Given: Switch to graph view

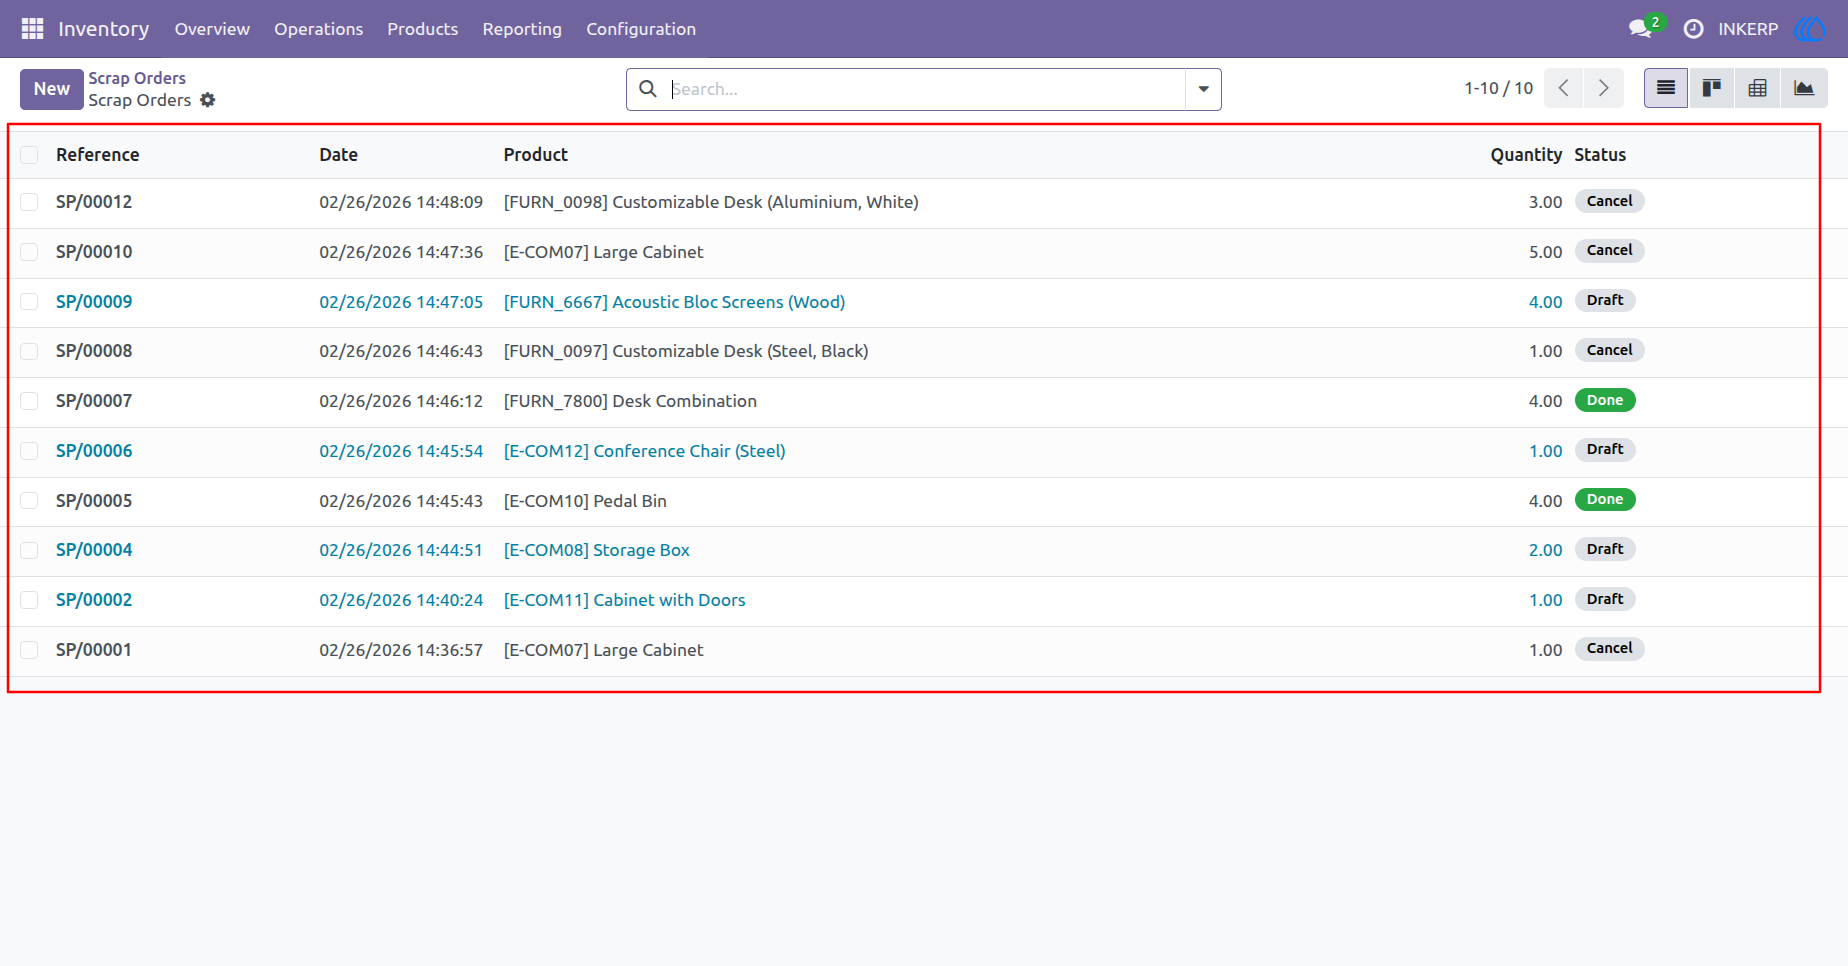Looking at the screenshot, I should pos(1804,88).
